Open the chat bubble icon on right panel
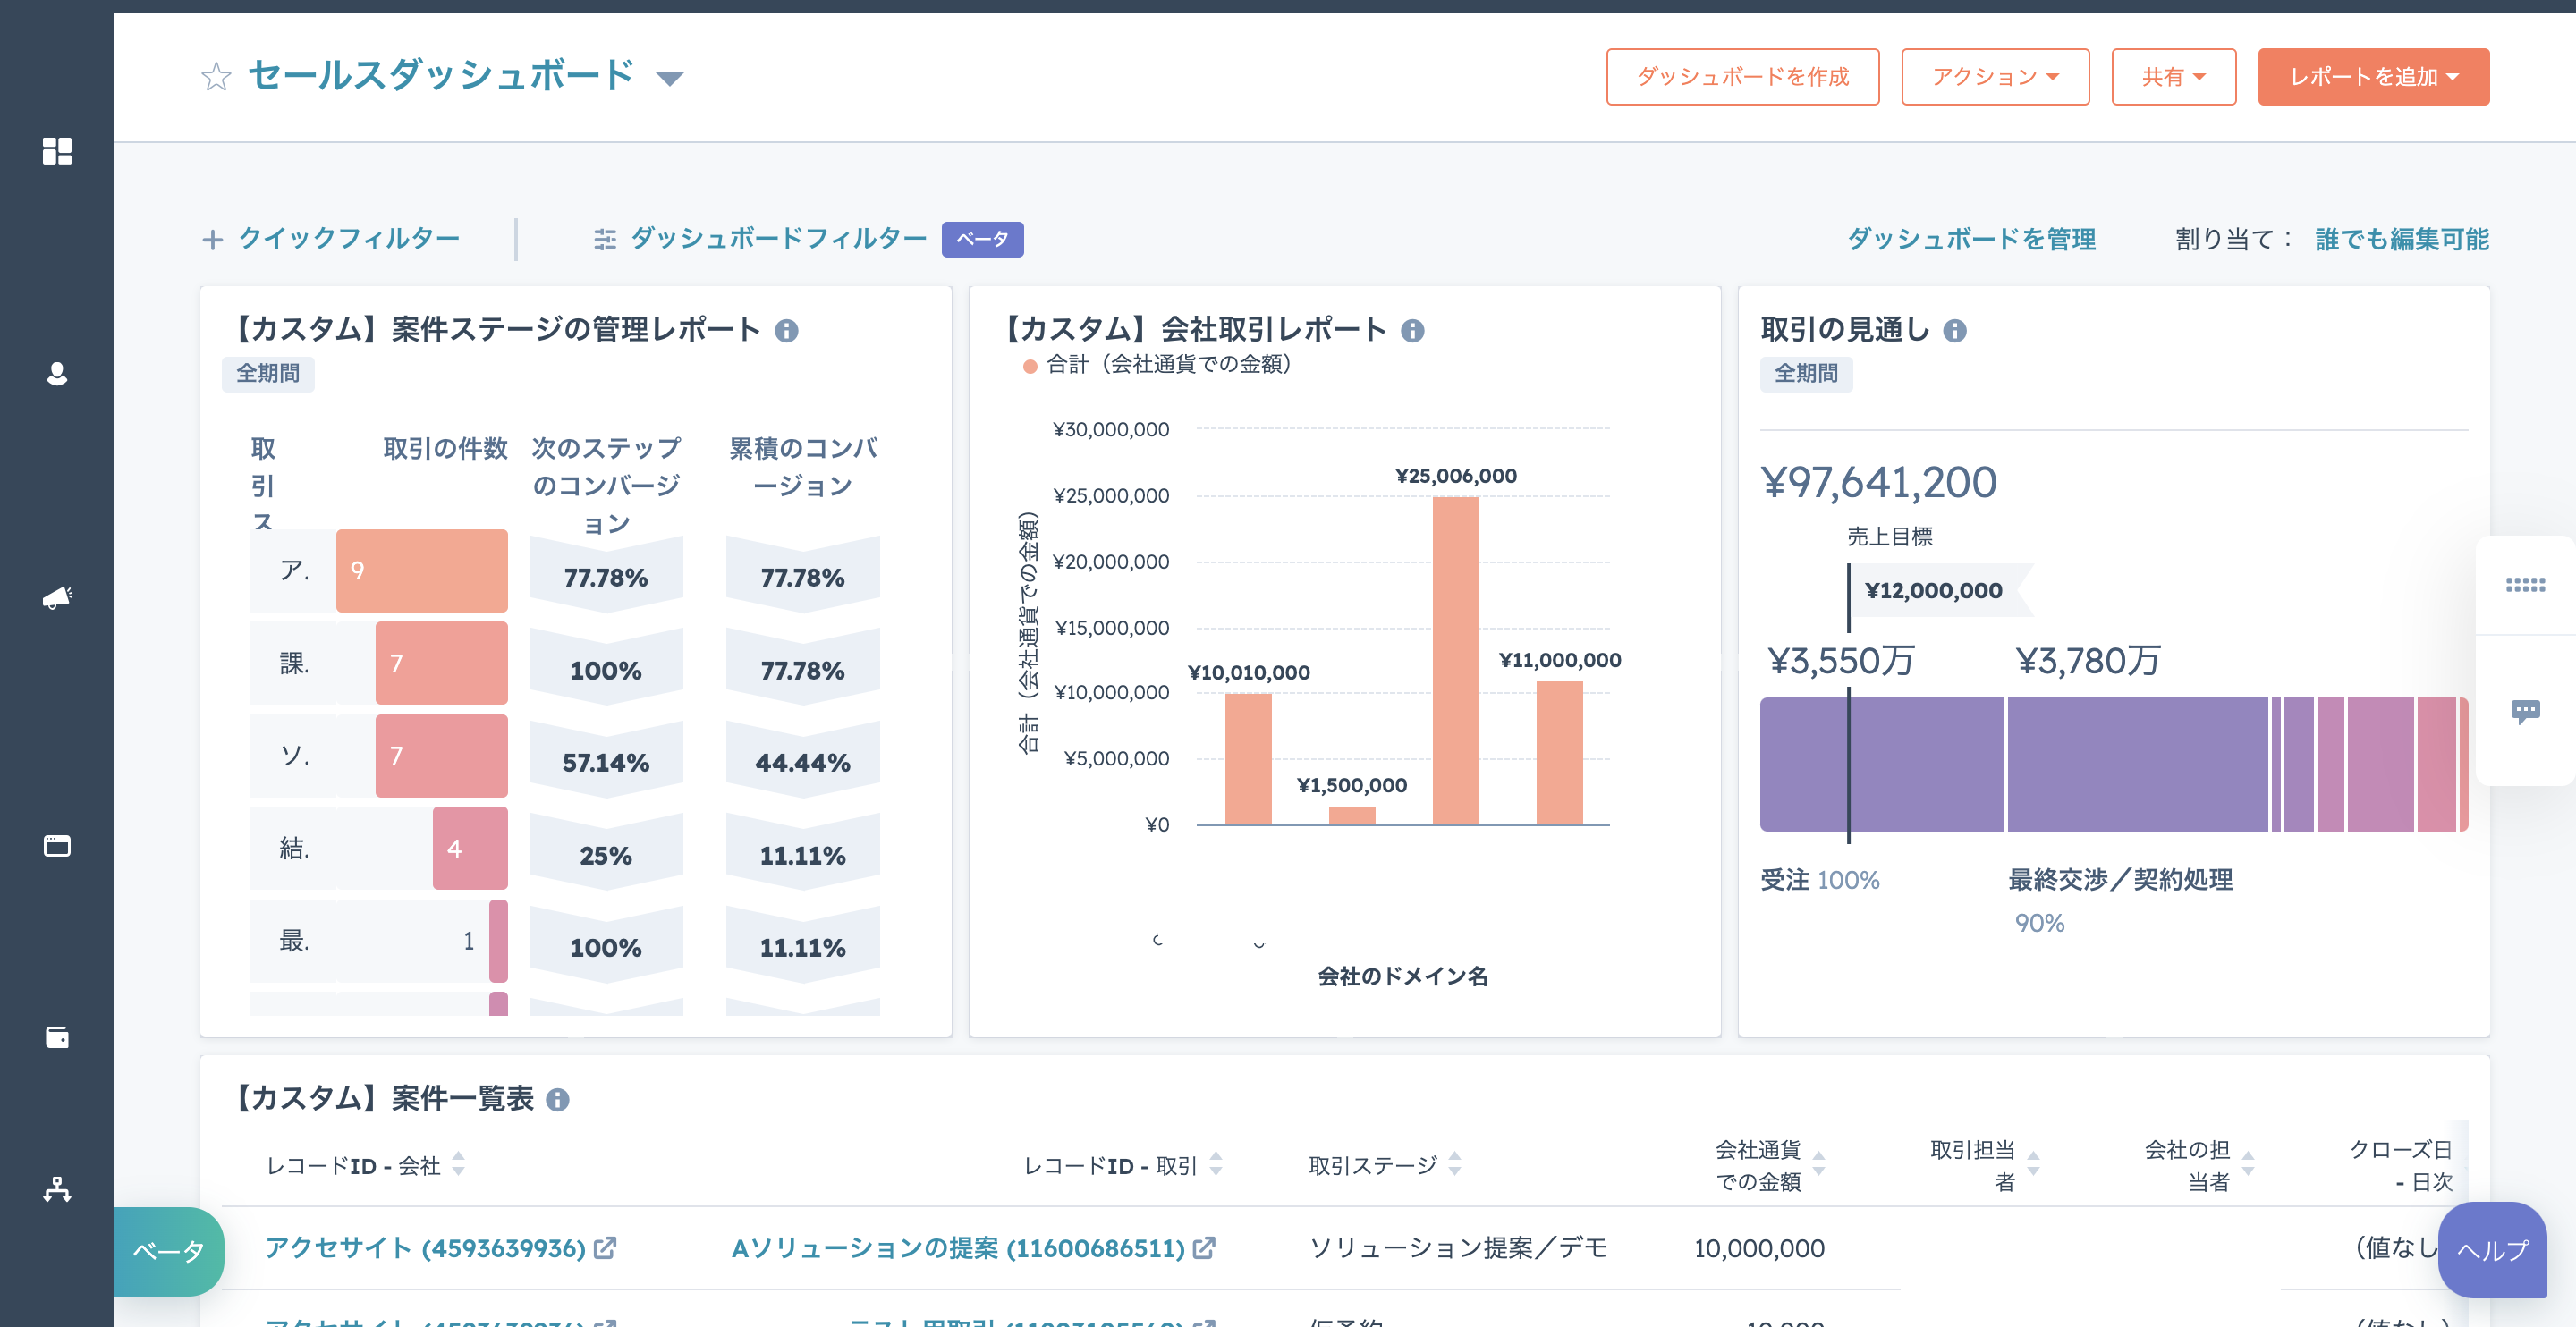The height and width of the screenshot is (1327, 2576). click(x=2525, y=712)
